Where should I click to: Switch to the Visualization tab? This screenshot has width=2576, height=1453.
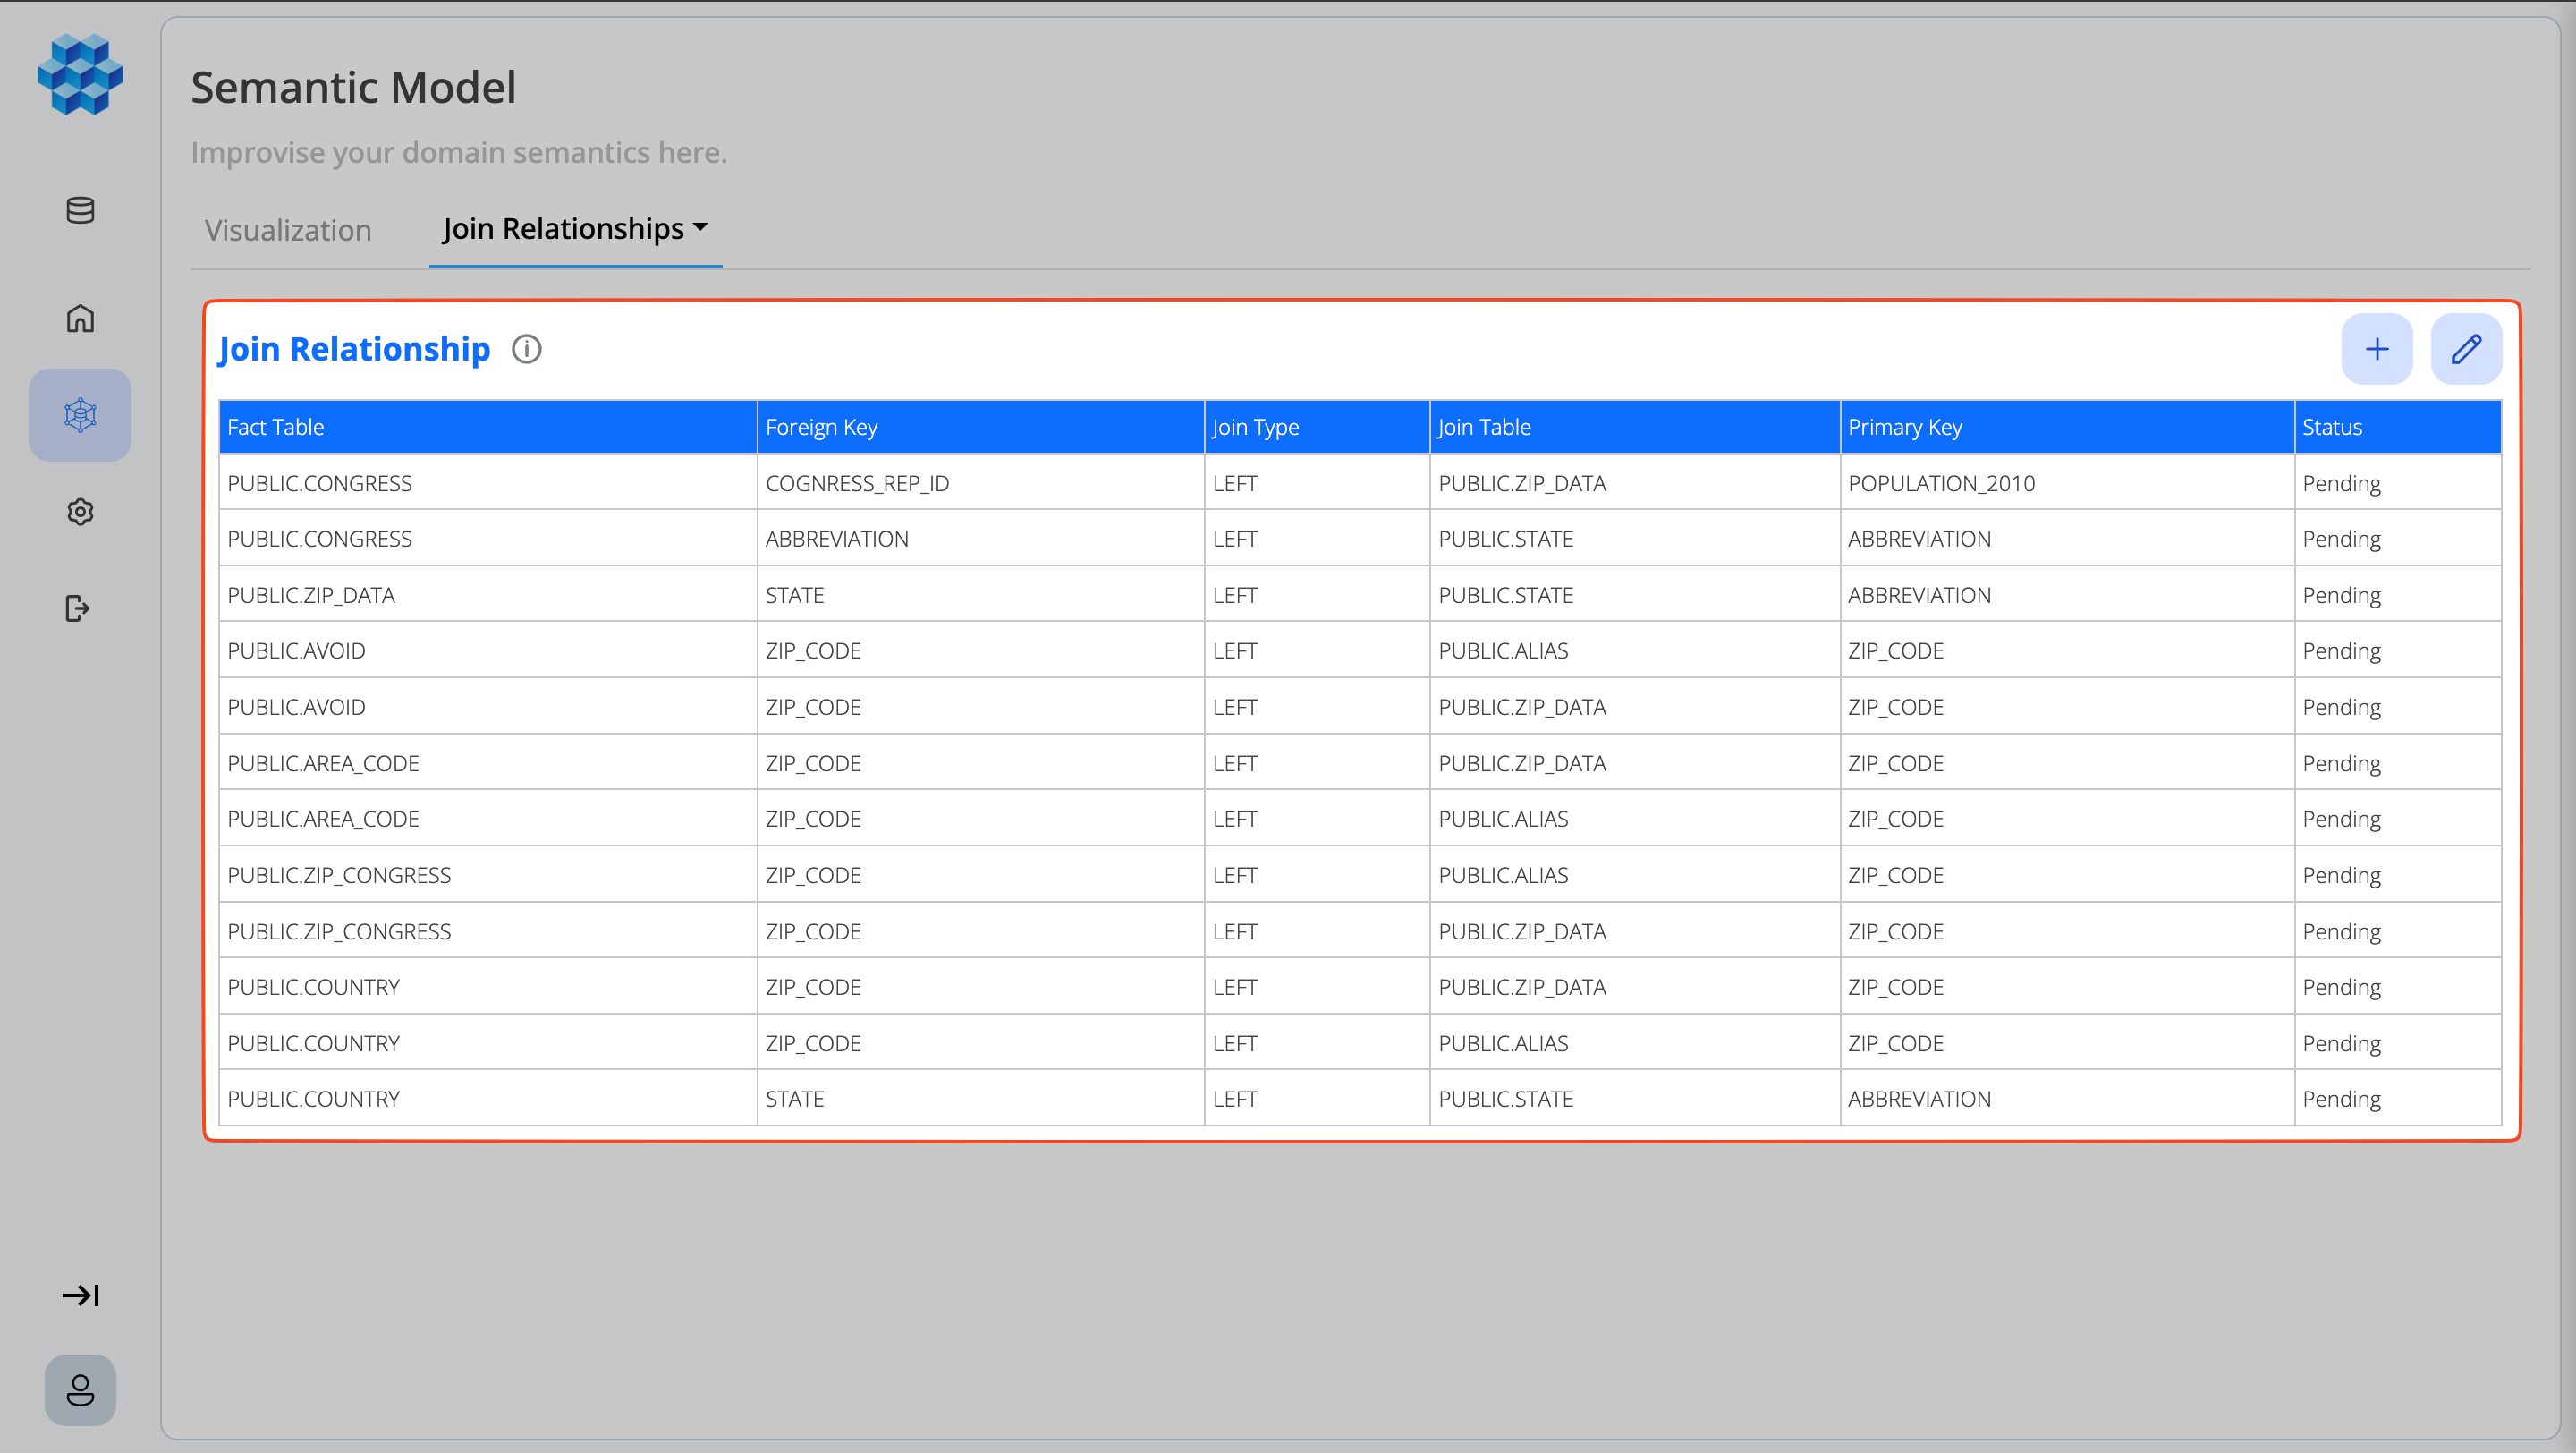[x=287, y=230]
